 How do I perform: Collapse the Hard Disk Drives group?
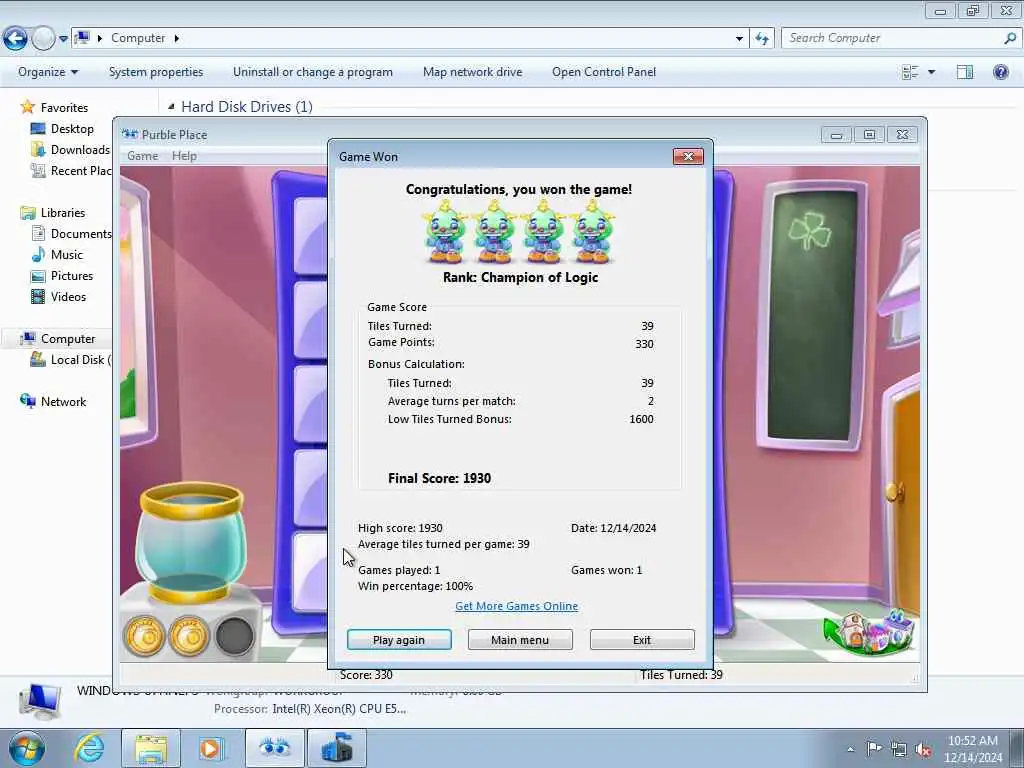tap(171, 106)
